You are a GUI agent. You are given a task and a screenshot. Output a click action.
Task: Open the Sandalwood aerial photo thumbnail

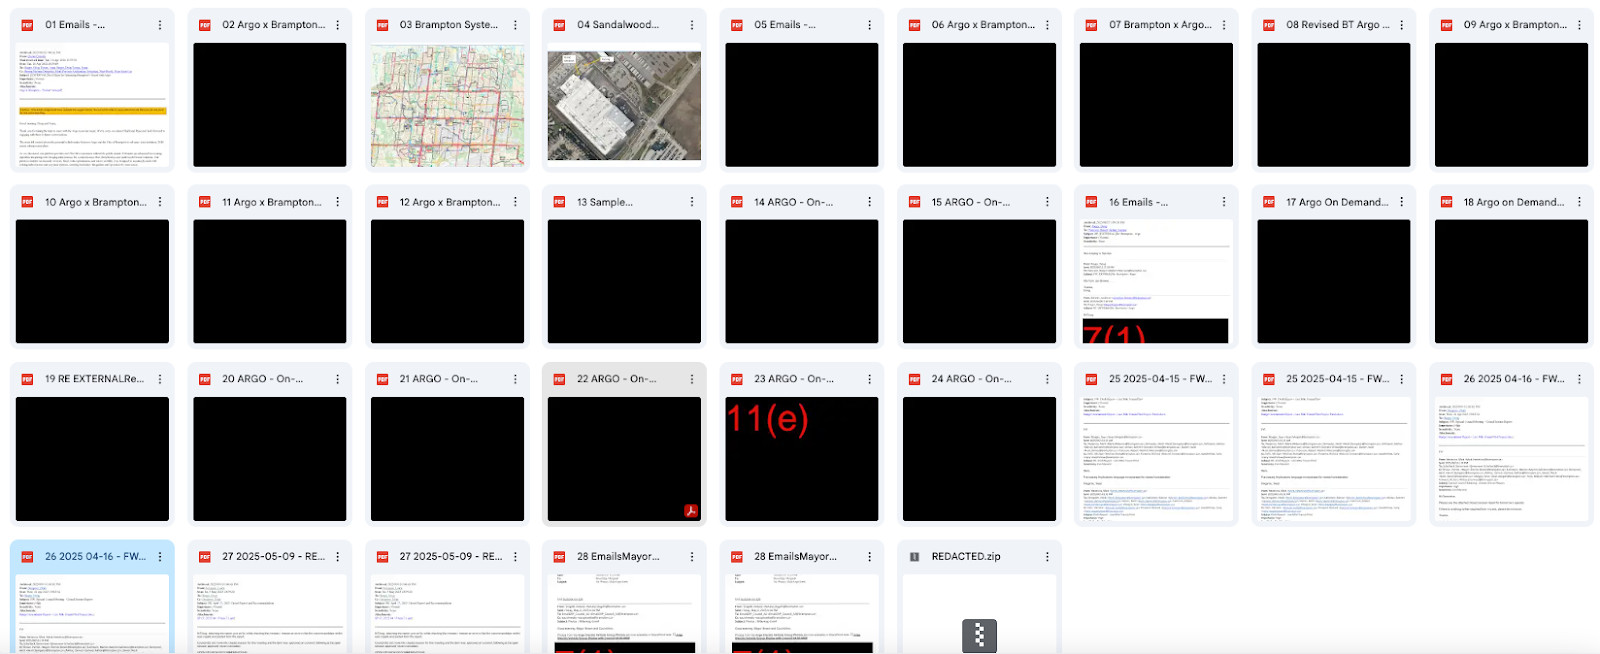(x=624, y=105)
